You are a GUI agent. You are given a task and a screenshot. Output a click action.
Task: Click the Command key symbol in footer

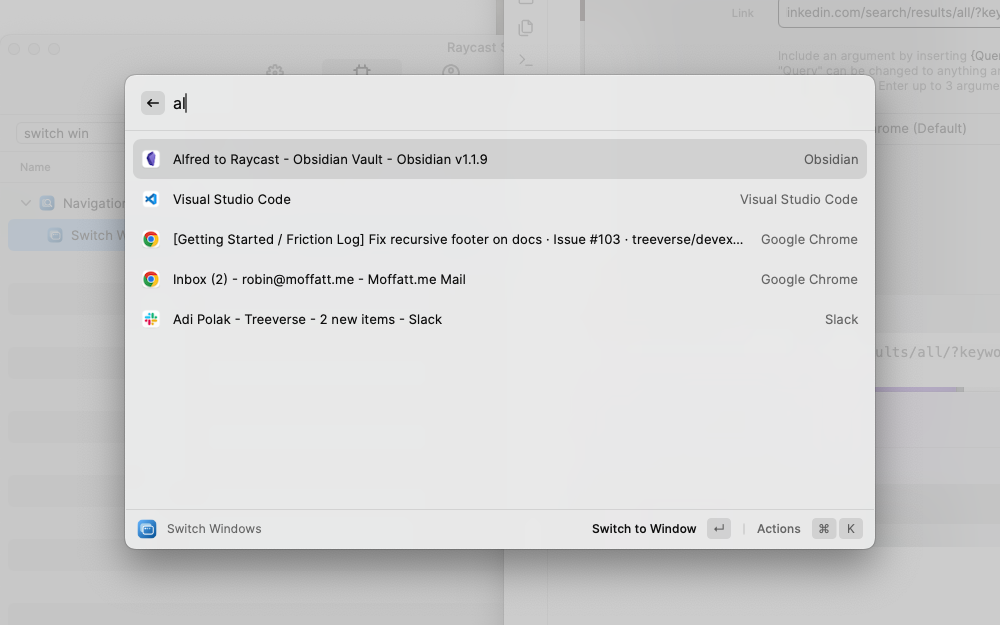coord(824,529)
